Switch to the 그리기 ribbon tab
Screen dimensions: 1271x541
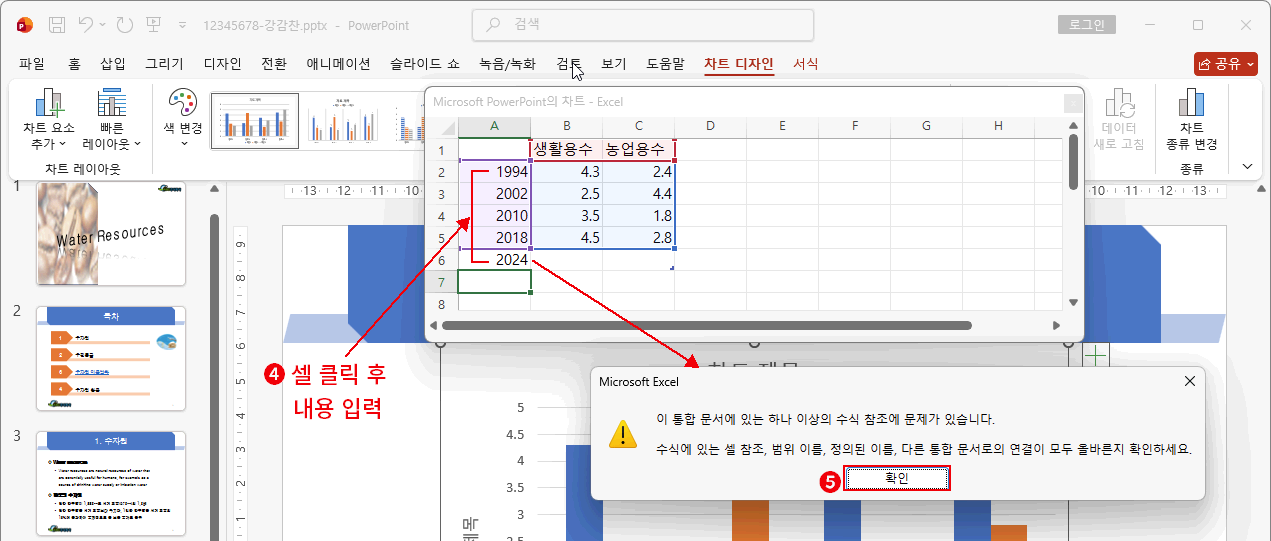pos(164,64)
